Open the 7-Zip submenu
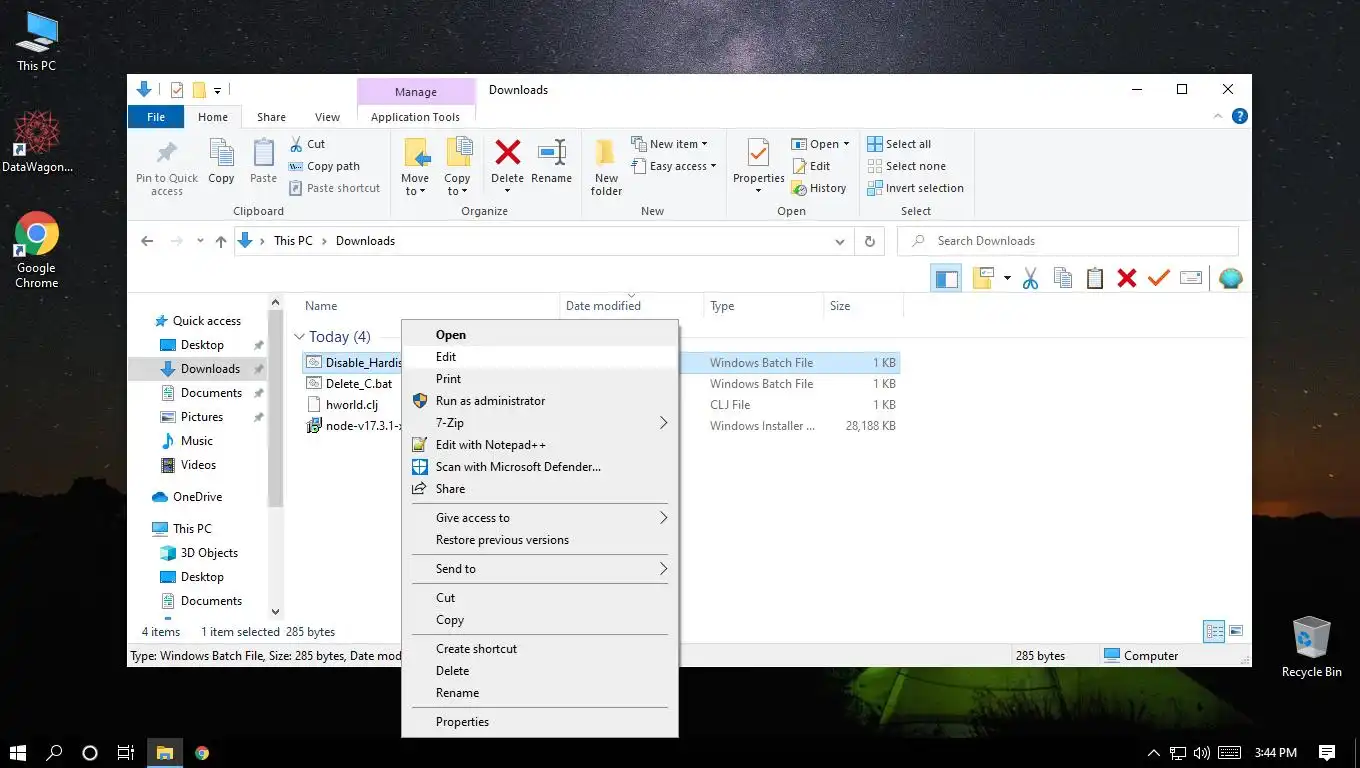1360x768 pixels. (540, 423)
